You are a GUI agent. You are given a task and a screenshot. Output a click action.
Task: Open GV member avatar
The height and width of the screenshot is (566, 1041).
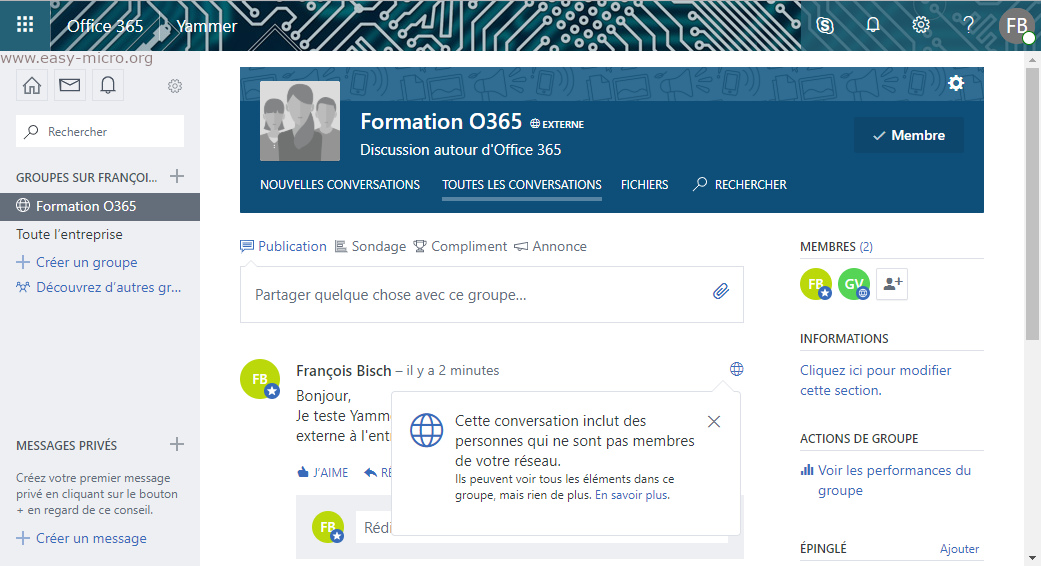click(x=854, y=284)
